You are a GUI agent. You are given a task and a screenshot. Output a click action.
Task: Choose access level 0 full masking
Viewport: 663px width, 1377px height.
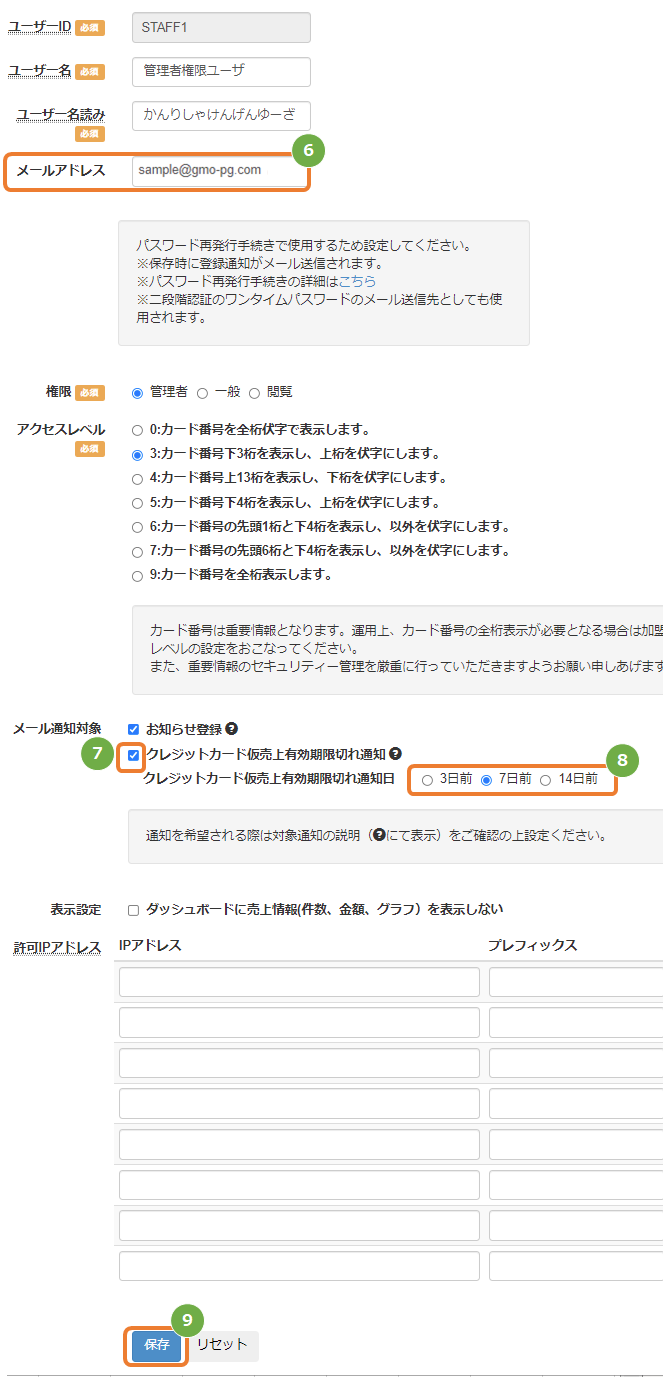138,430
